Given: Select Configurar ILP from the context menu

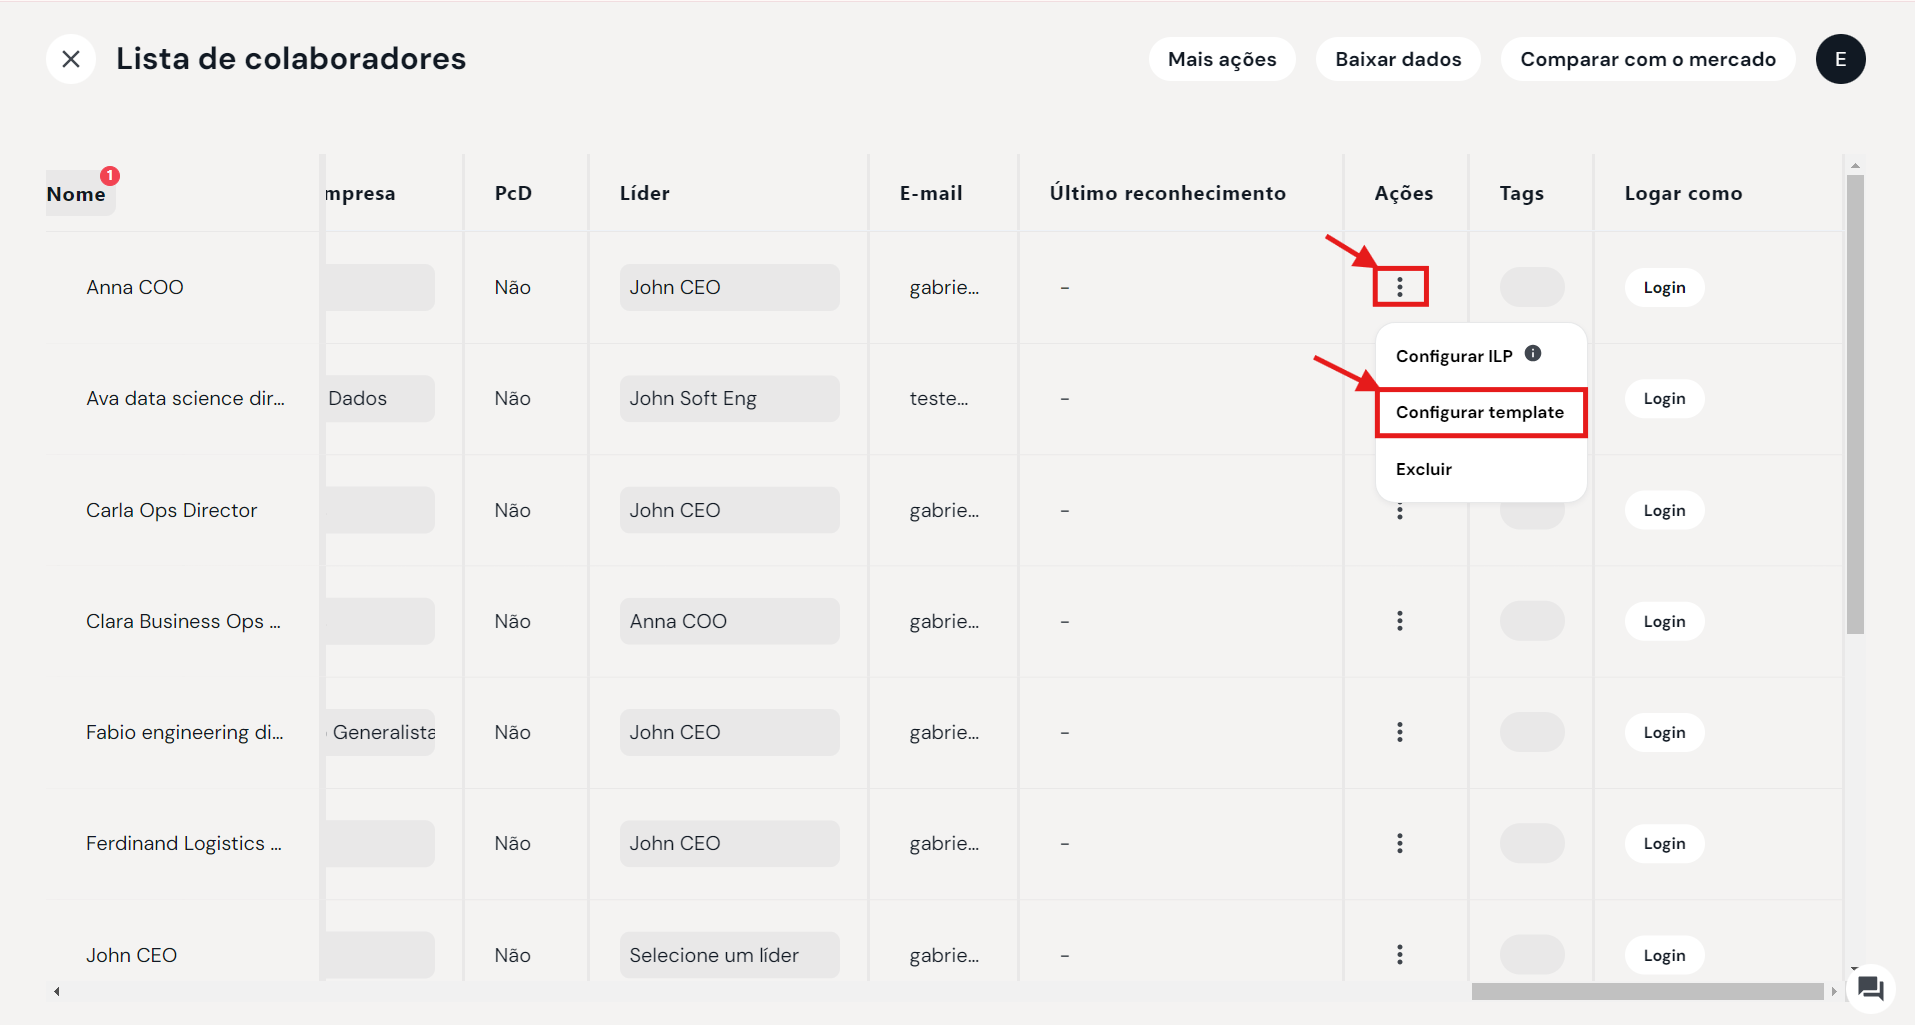Looking at the screenshot, I should point(1454,356).
